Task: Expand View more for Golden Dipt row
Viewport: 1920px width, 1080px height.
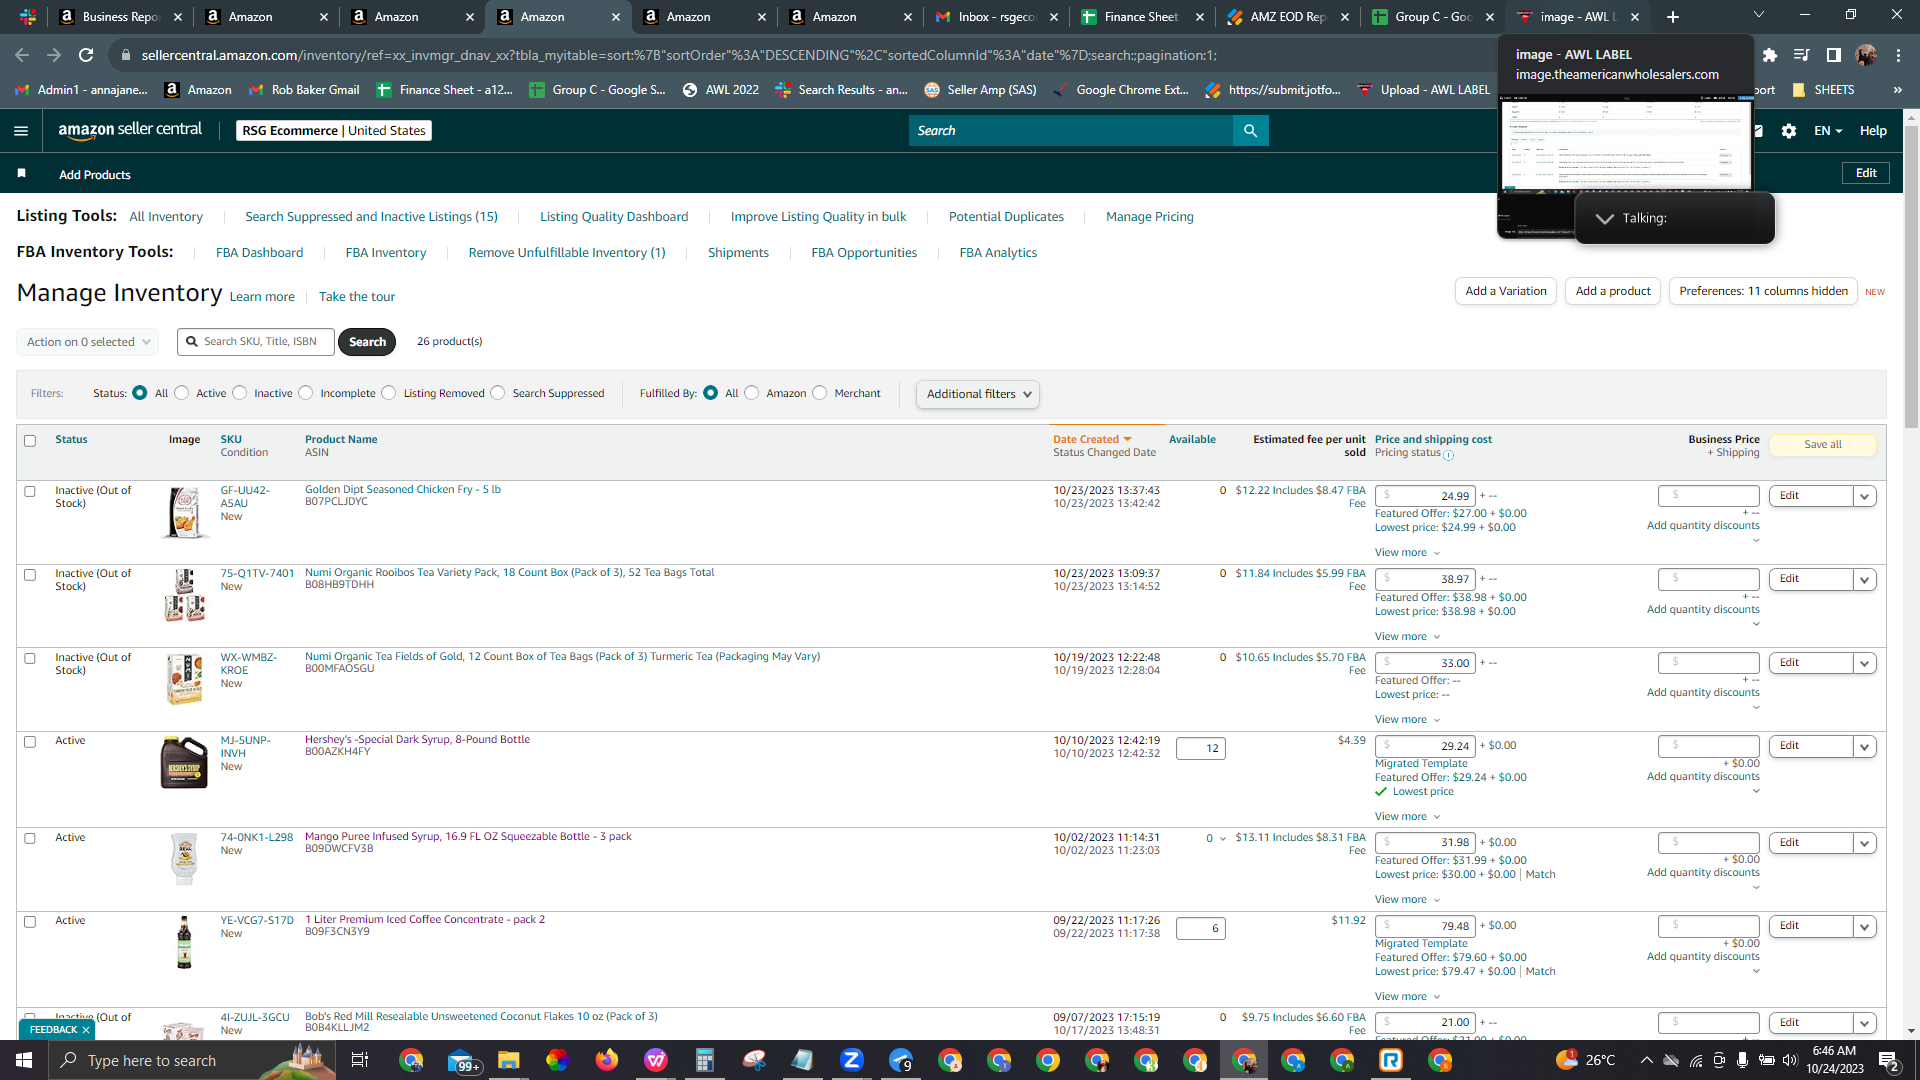Action: point(1407,553)
